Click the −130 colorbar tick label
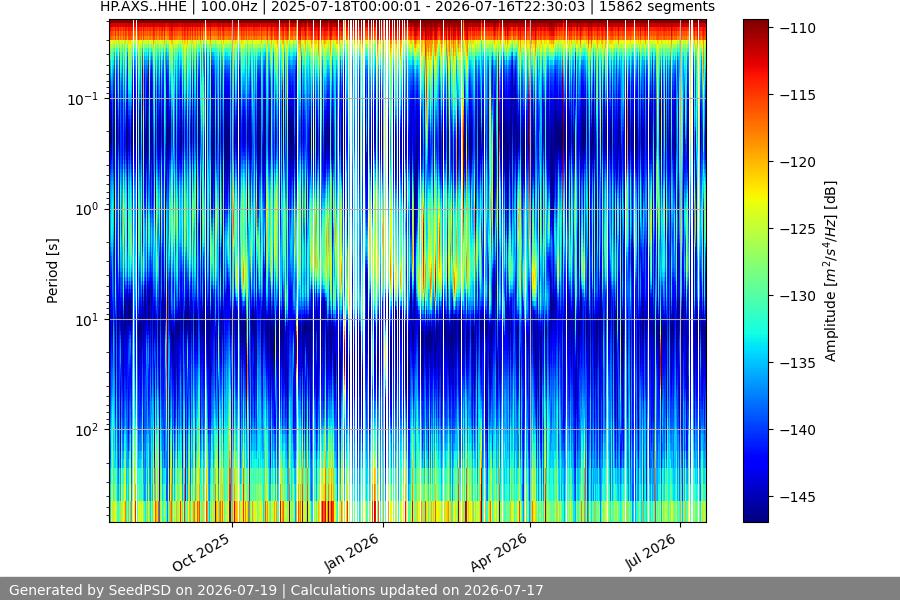The image size is (900, 600). pos(798,296)
